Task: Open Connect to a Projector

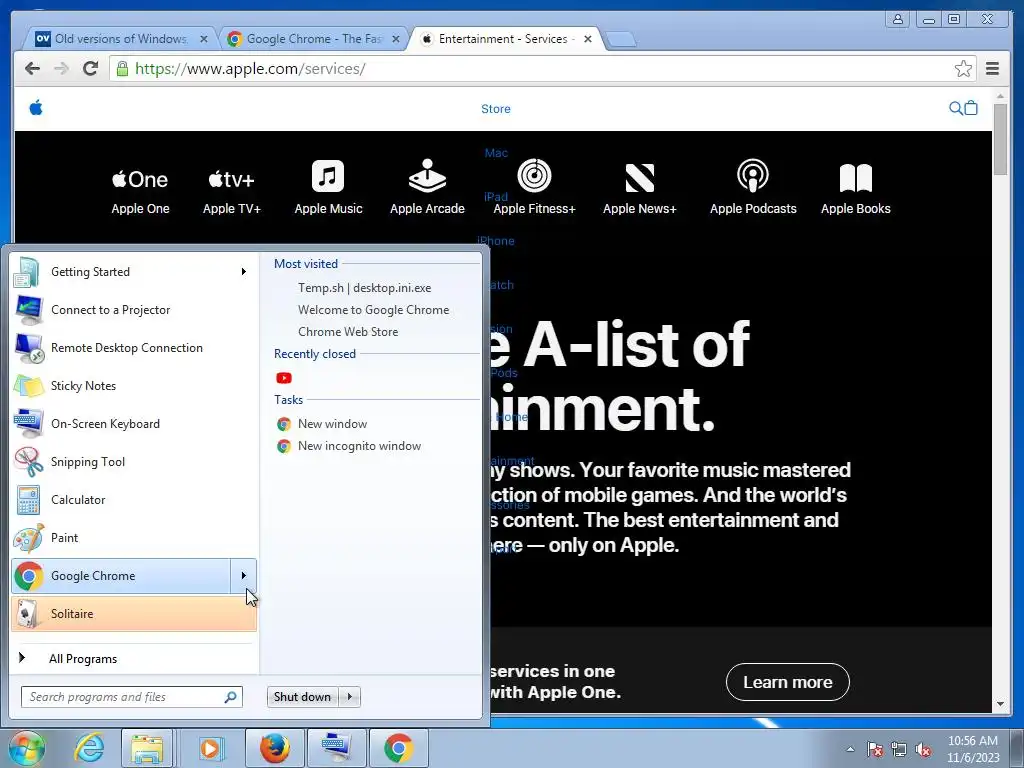Action: coord(134,310)
